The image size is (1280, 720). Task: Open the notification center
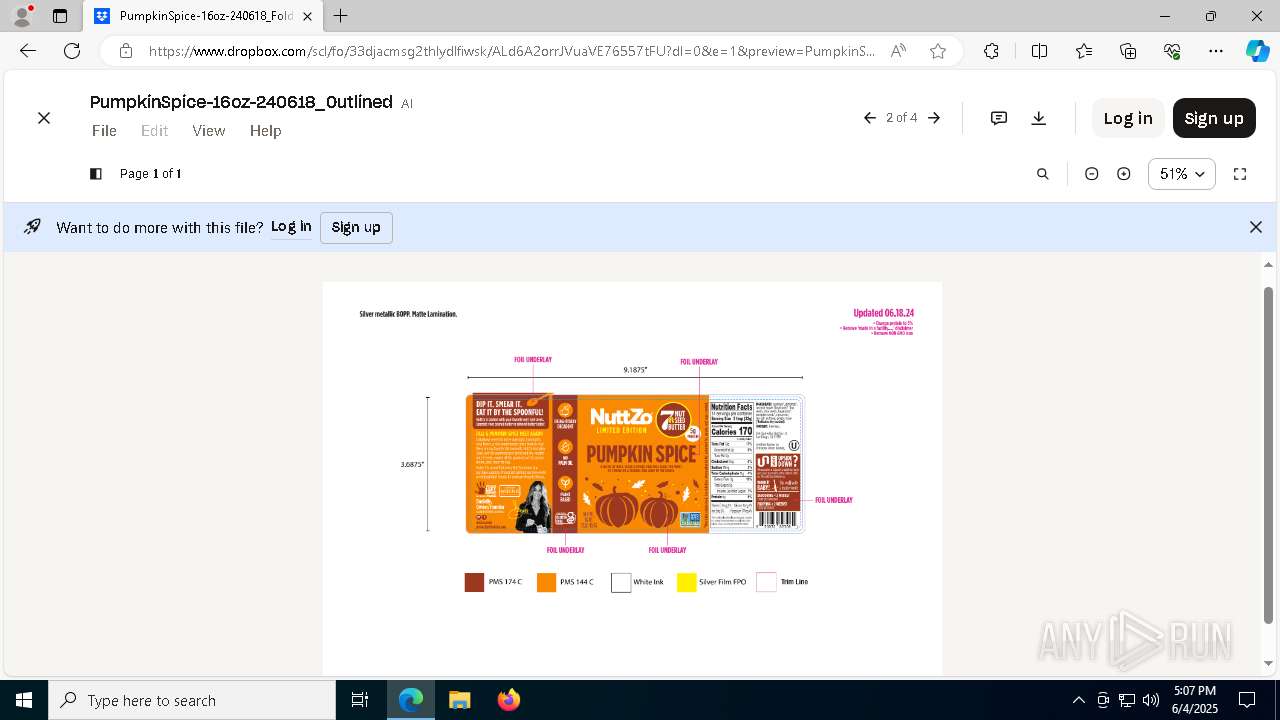[1247, 700]
